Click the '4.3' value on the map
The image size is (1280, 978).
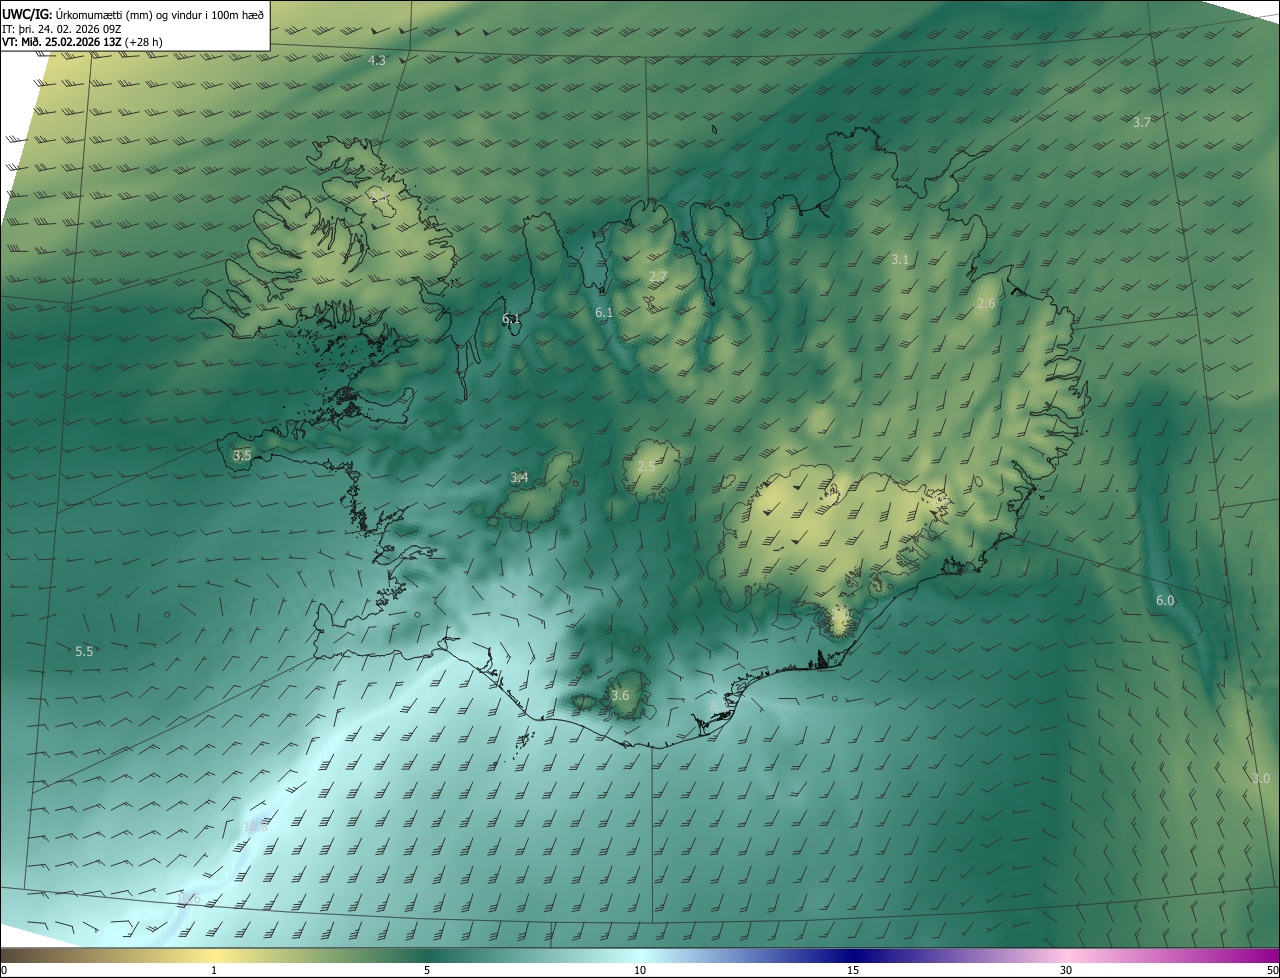tap(377, 61)
